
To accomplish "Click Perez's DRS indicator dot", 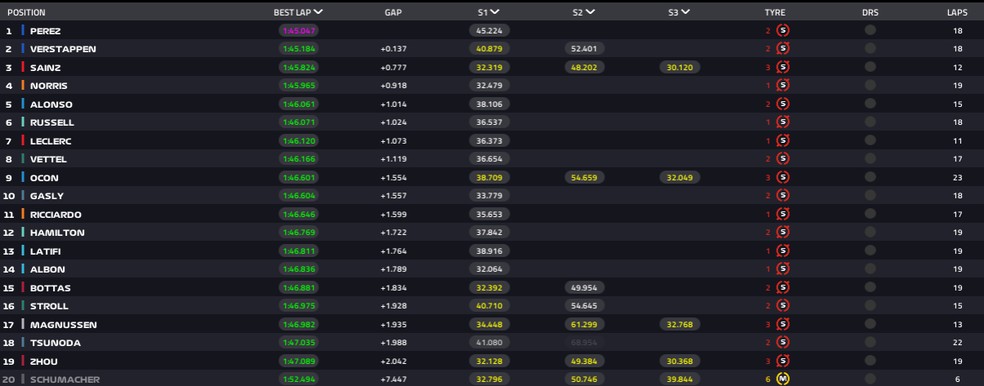I will [x=870, y=29].
